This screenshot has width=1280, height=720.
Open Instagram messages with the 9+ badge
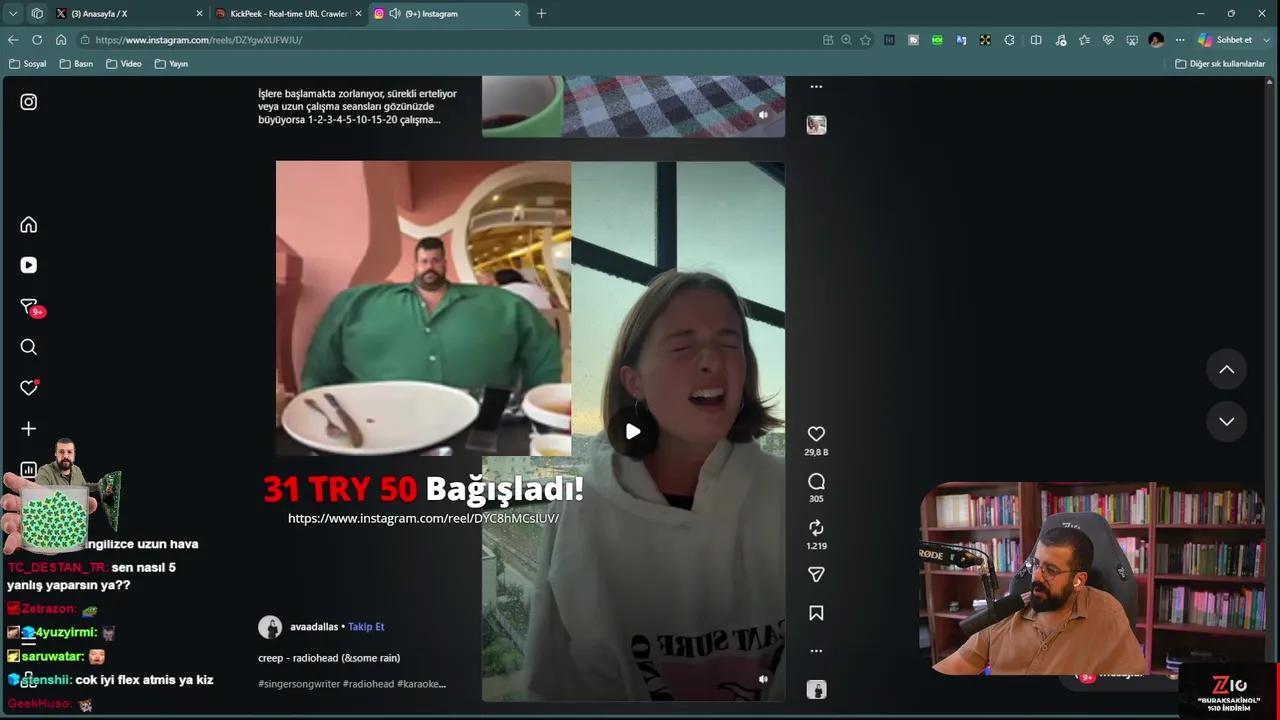[x=30, y=307]
